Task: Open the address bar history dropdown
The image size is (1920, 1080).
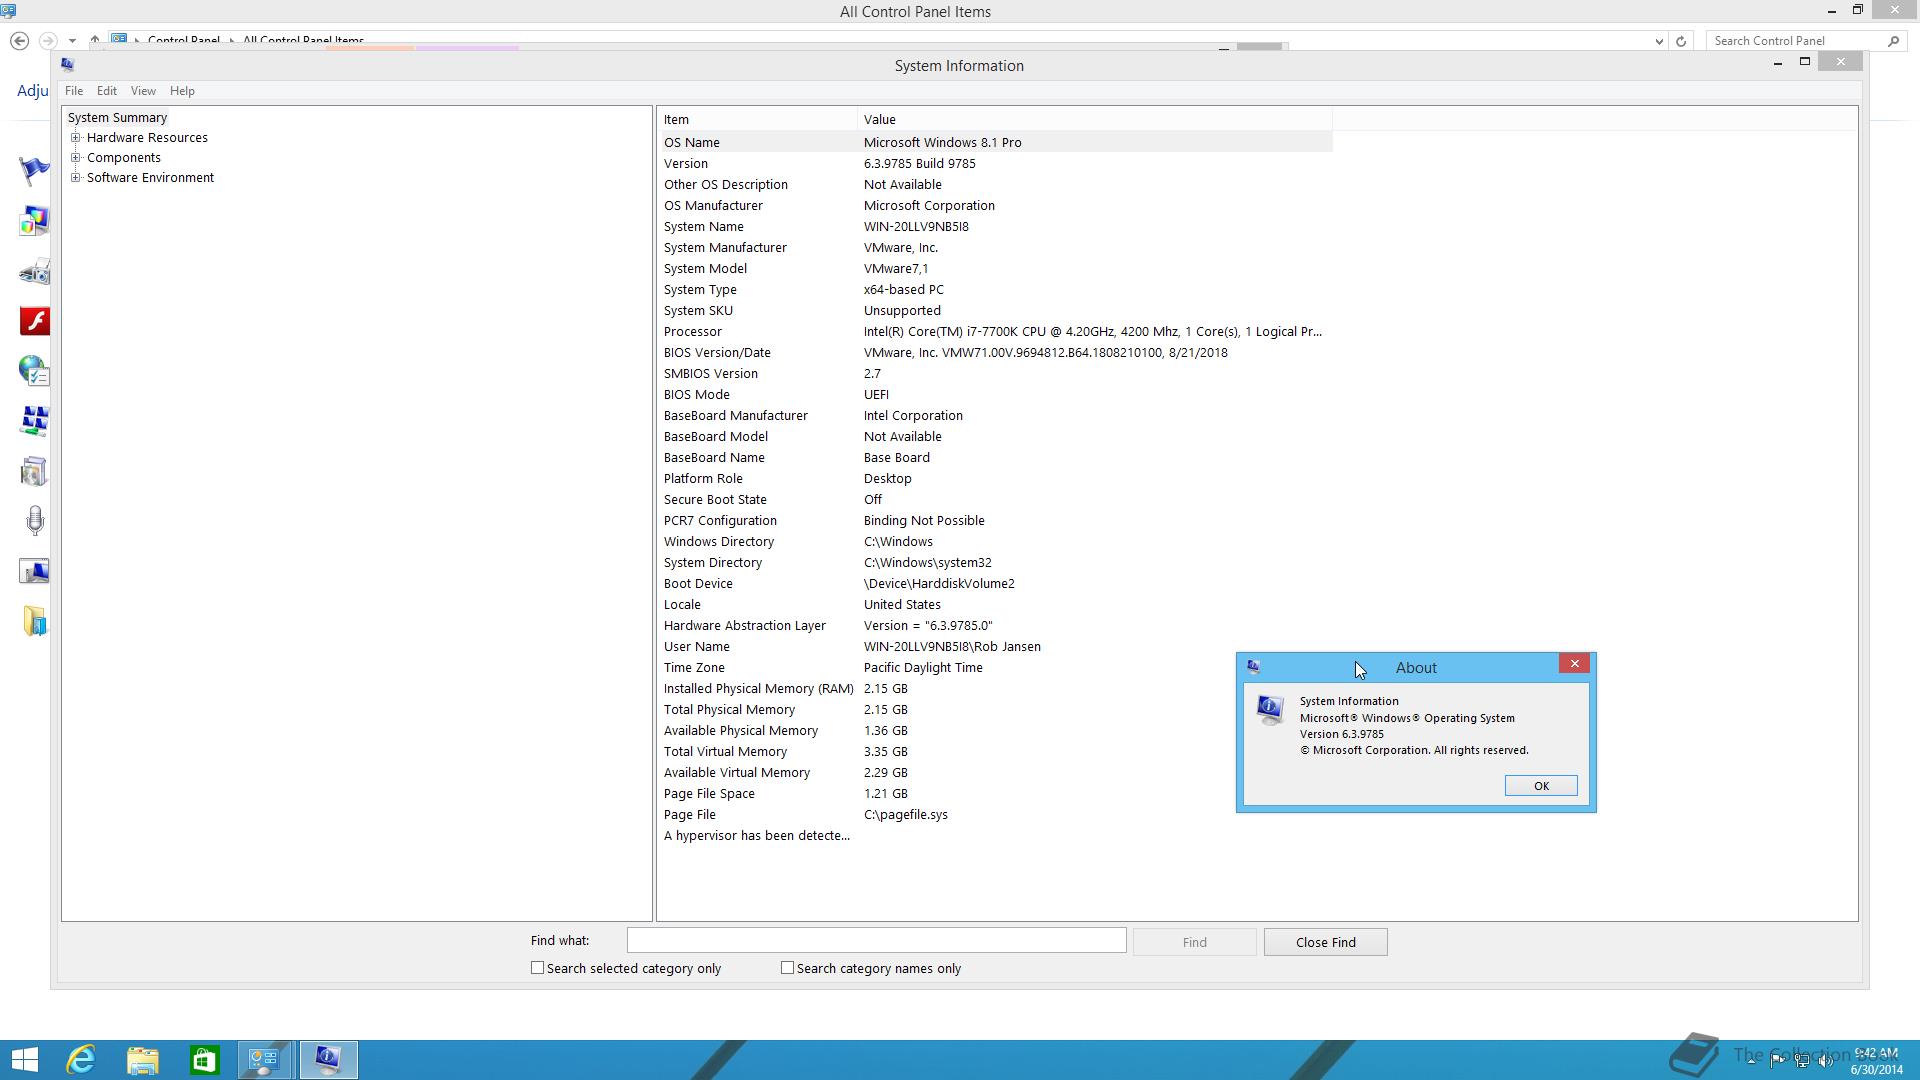Action: pyautogui.click(x=1659, y=41)
